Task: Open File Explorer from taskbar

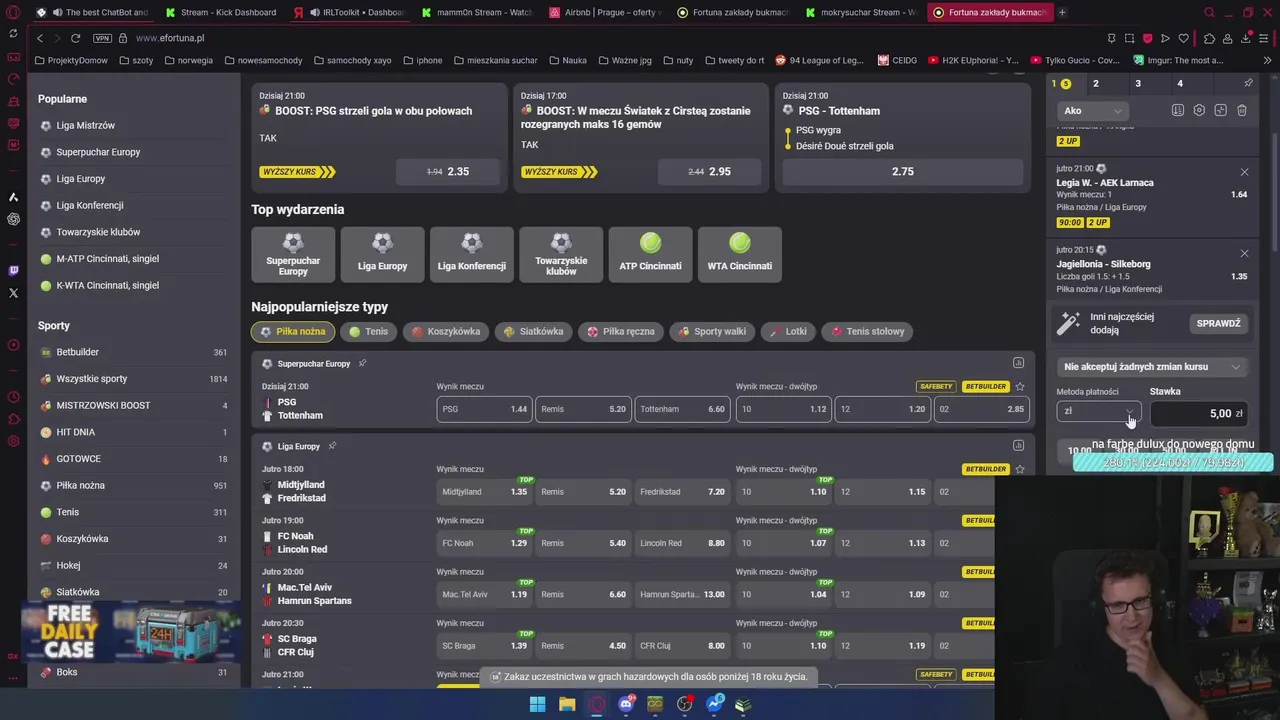Action: coord(567,704)
